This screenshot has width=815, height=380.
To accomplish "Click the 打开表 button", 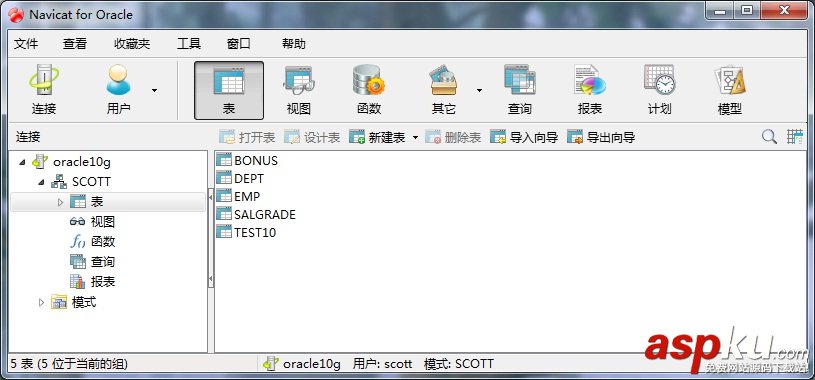I will [x=247, y=137].
